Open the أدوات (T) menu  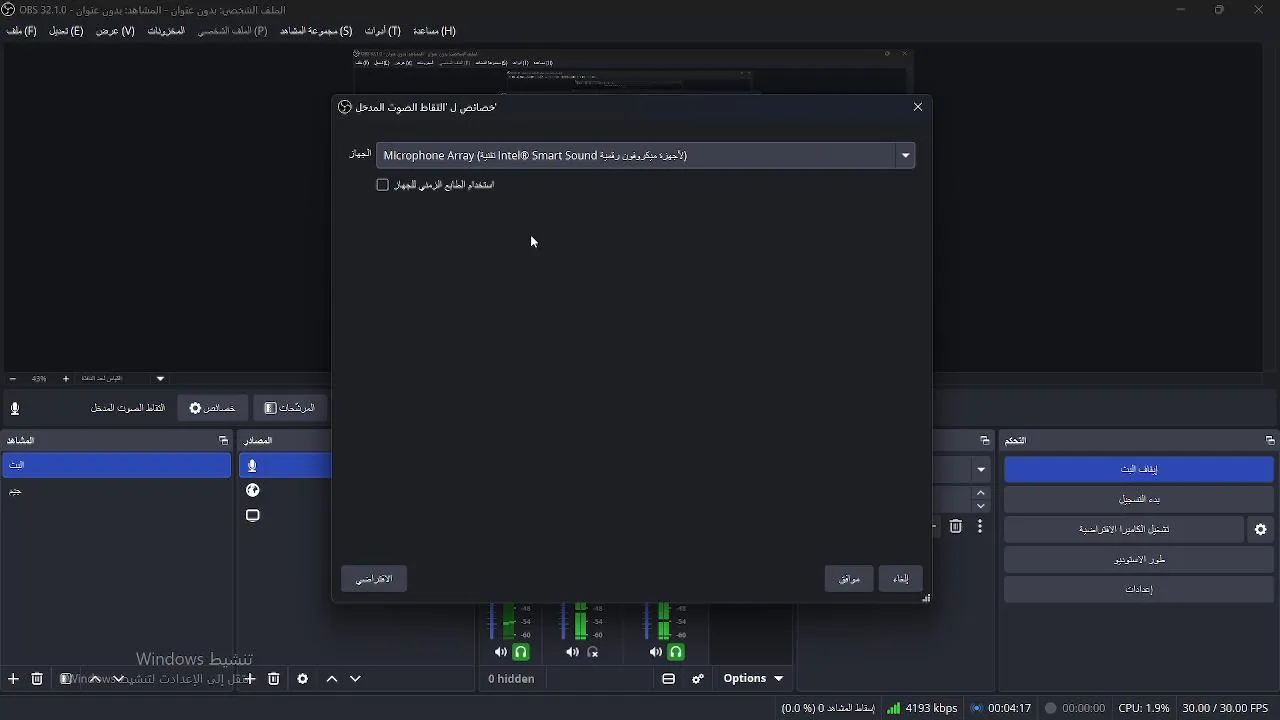click(x=383, y=31)
